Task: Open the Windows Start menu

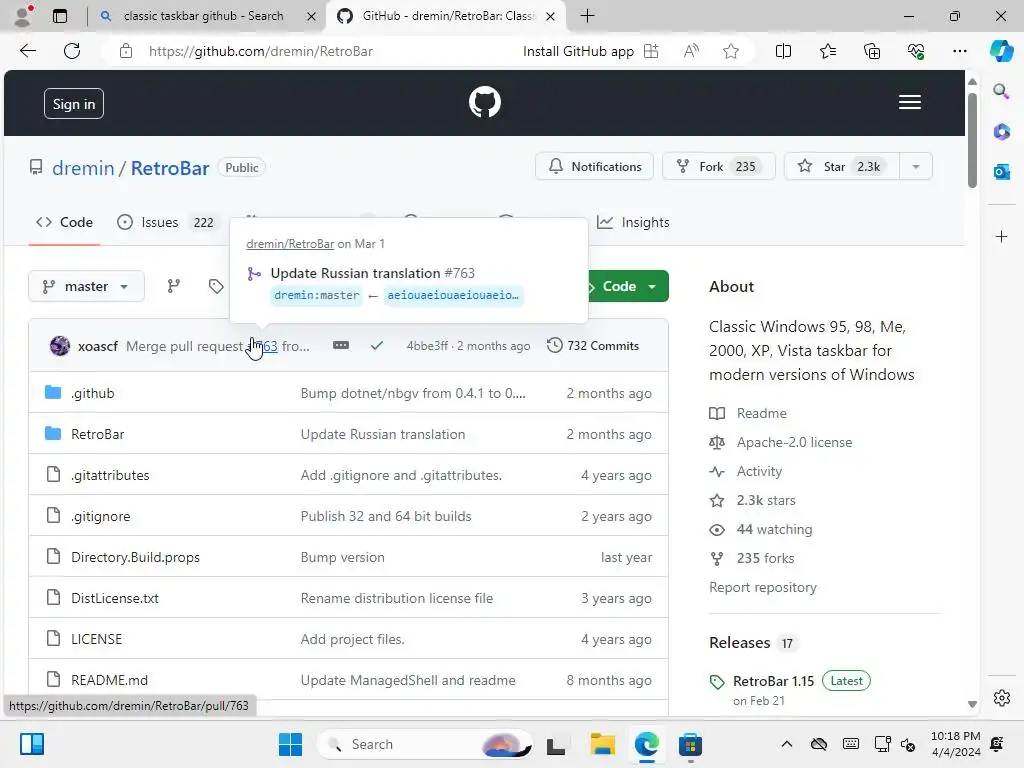Action: [x=290, y=744]
